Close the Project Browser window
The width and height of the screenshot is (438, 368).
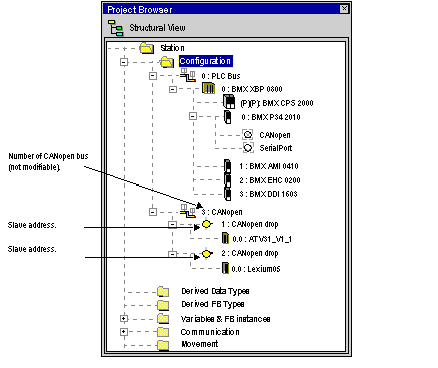pyautogui.click(x=344, y=9)
